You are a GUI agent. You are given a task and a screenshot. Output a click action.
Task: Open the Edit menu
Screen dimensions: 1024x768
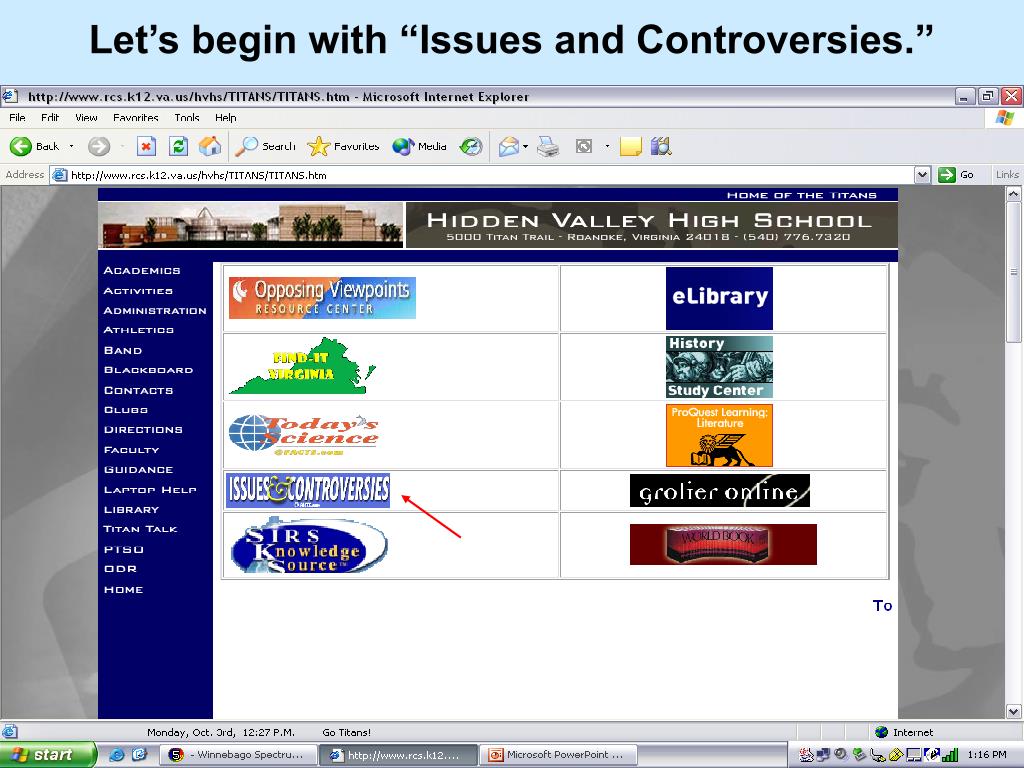click(50, 118)
